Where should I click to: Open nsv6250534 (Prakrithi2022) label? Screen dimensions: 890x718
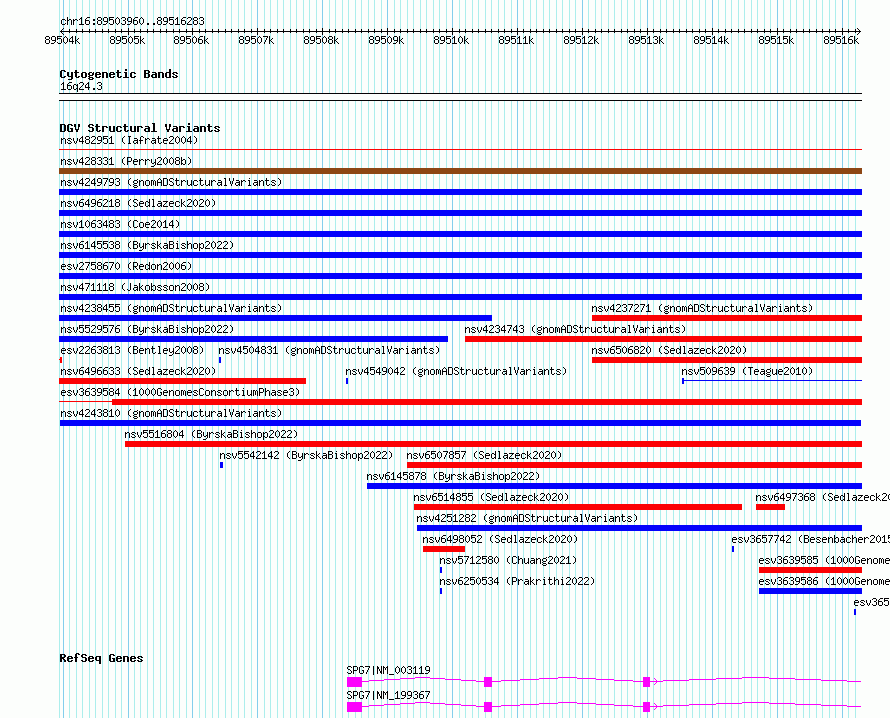pos(517,581)
